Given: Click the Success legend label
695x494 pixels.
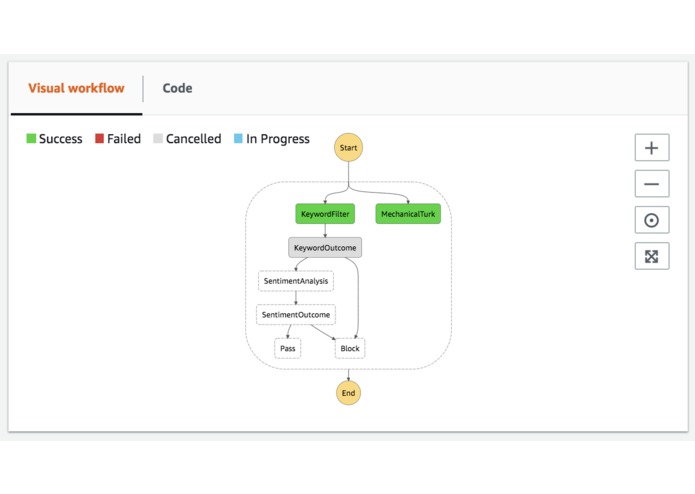Looking at the screenshot, I should 61,139.
